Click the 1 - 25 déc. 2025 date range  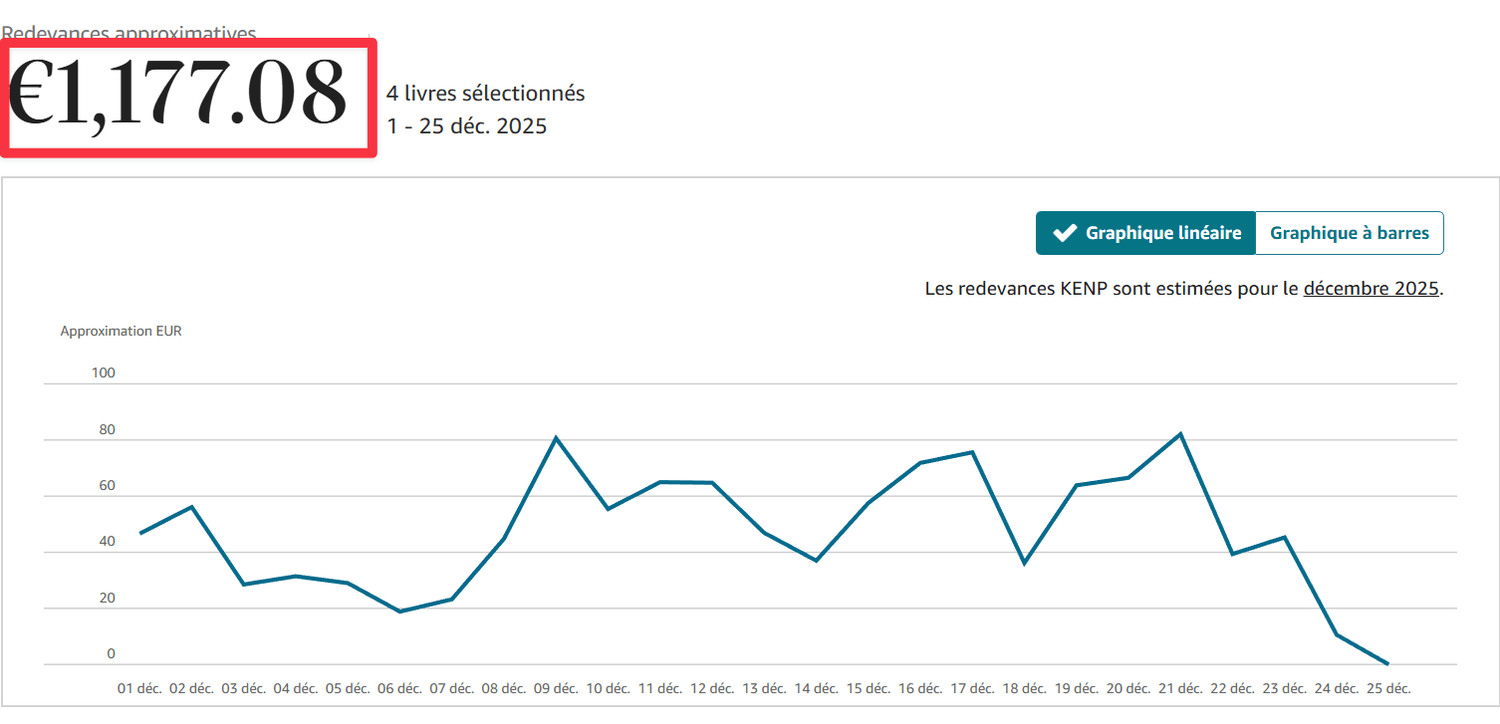[x=467, y=127]
